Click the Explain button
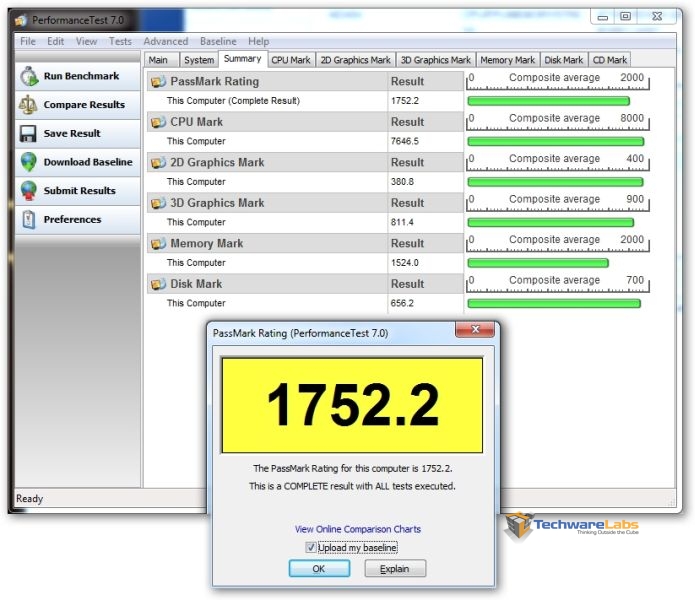This screenshot has height=600, width=695. tap(395, 569)
